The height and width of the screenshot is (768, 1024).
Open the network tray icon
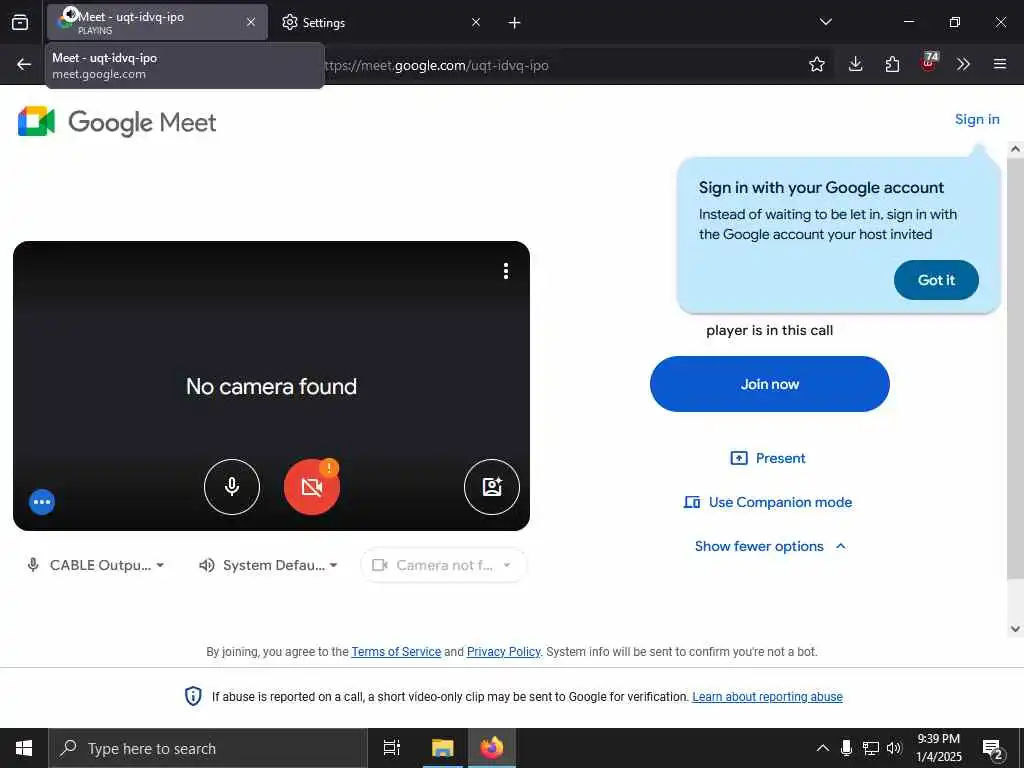(x=871, y=748)
